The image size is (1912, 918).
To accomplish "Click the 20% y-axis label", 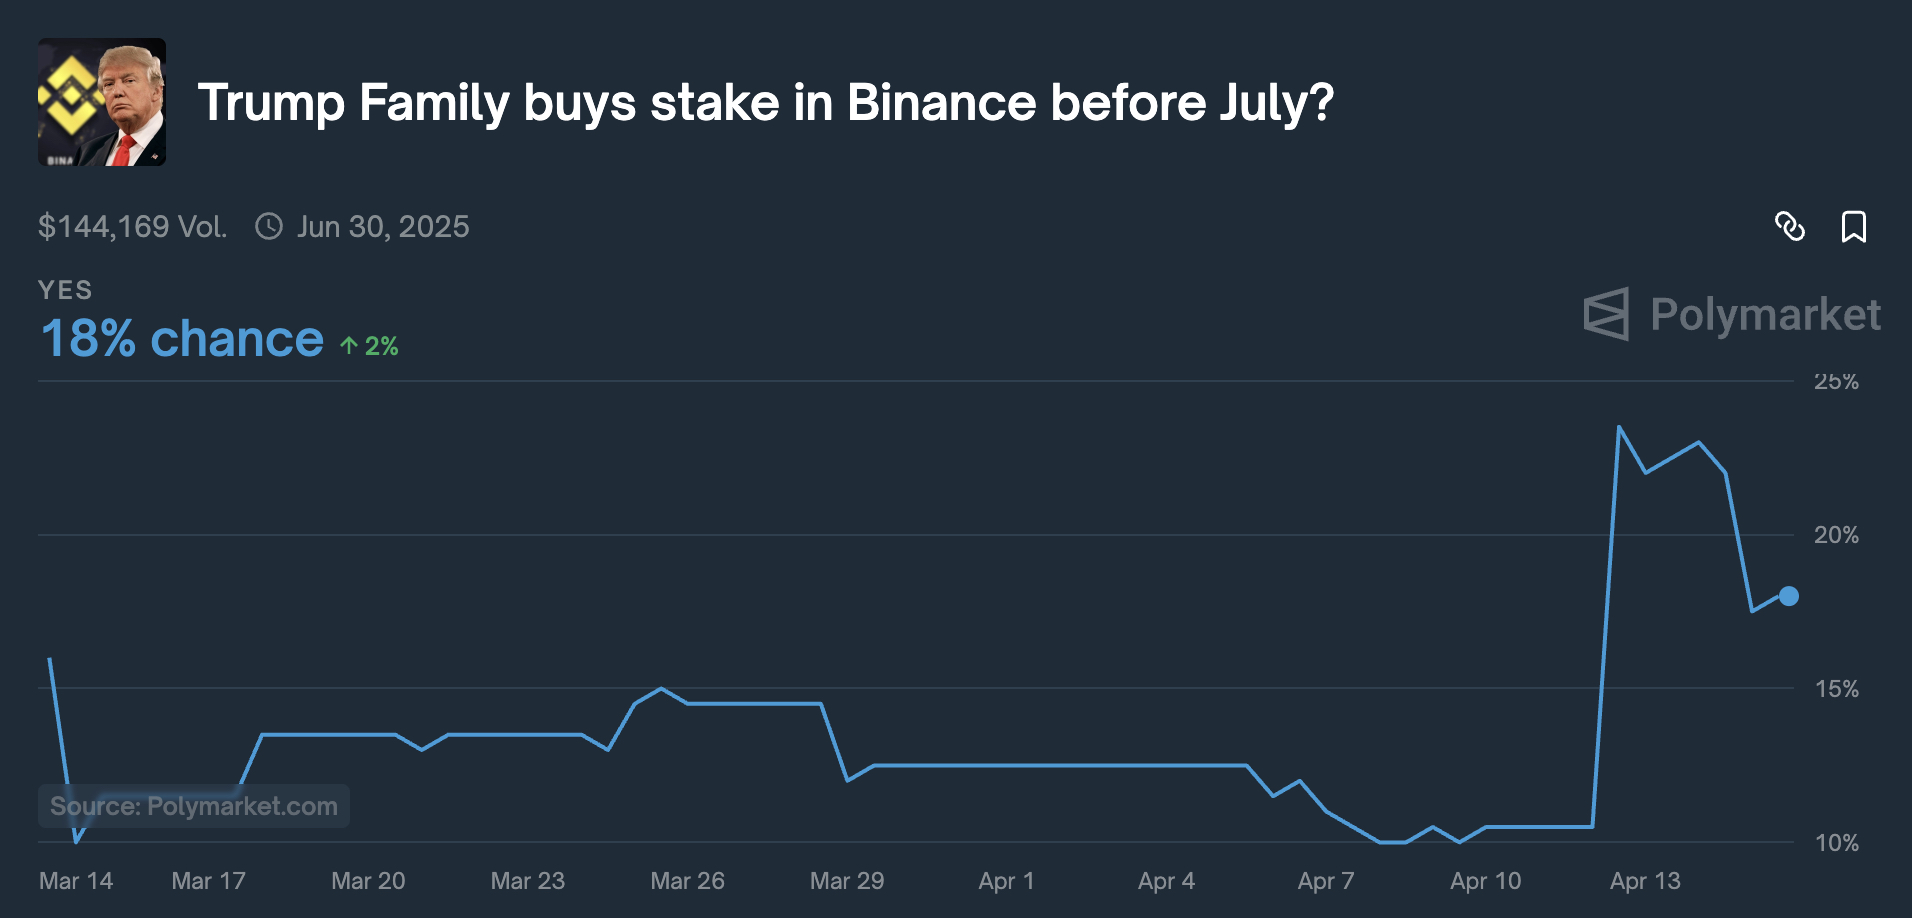I will 1836,535.
